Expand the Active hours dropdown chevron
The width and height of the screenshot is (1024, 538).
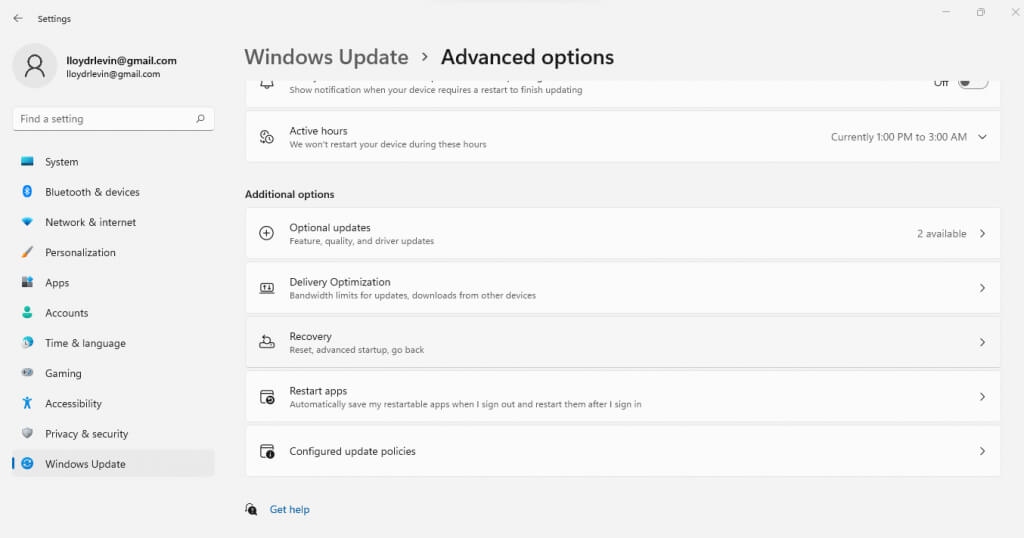pyautogui.click(x=982, y=137)
